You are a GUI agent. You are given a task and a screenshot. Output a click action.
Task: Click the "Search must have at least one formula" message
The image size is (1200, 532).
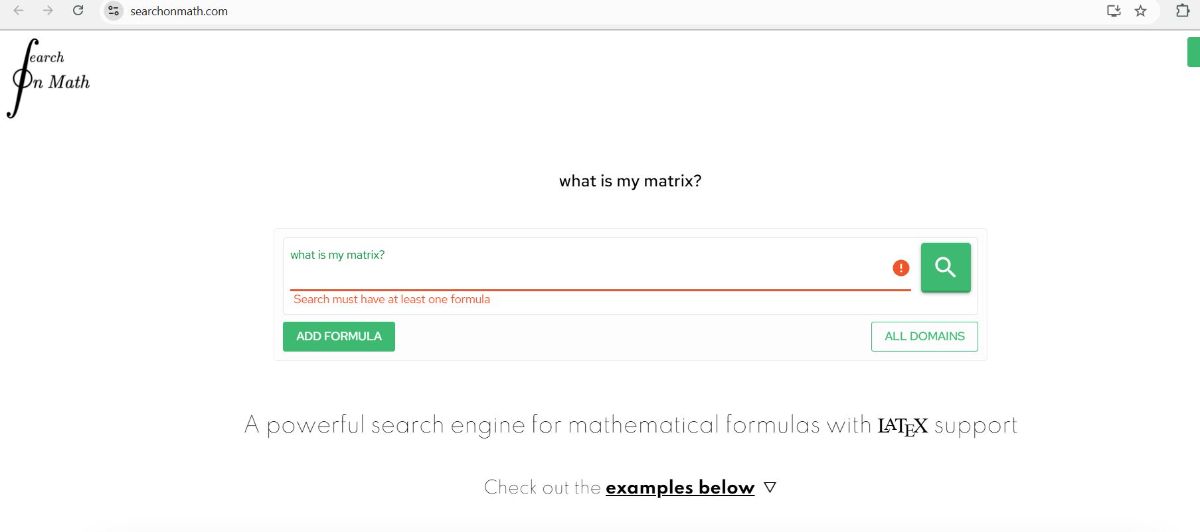(392, 299)
